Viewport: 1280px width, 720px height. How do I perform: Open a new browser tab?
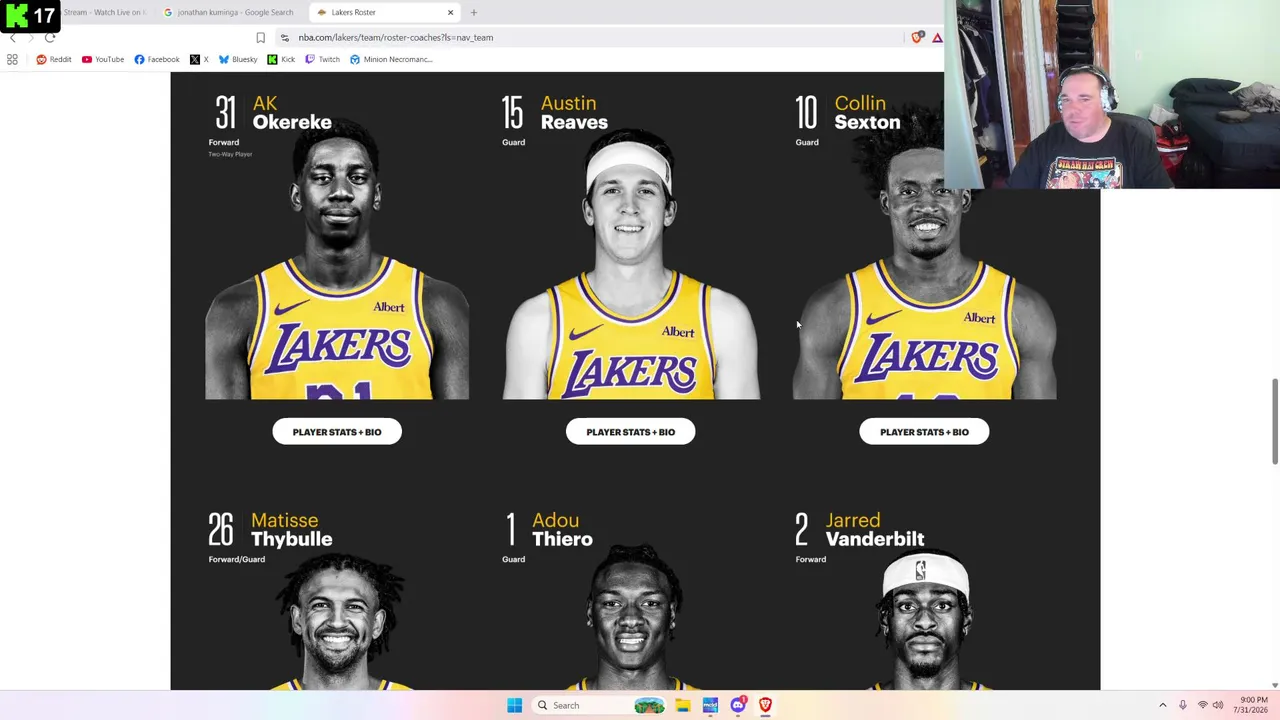click(x=474, y=12)
